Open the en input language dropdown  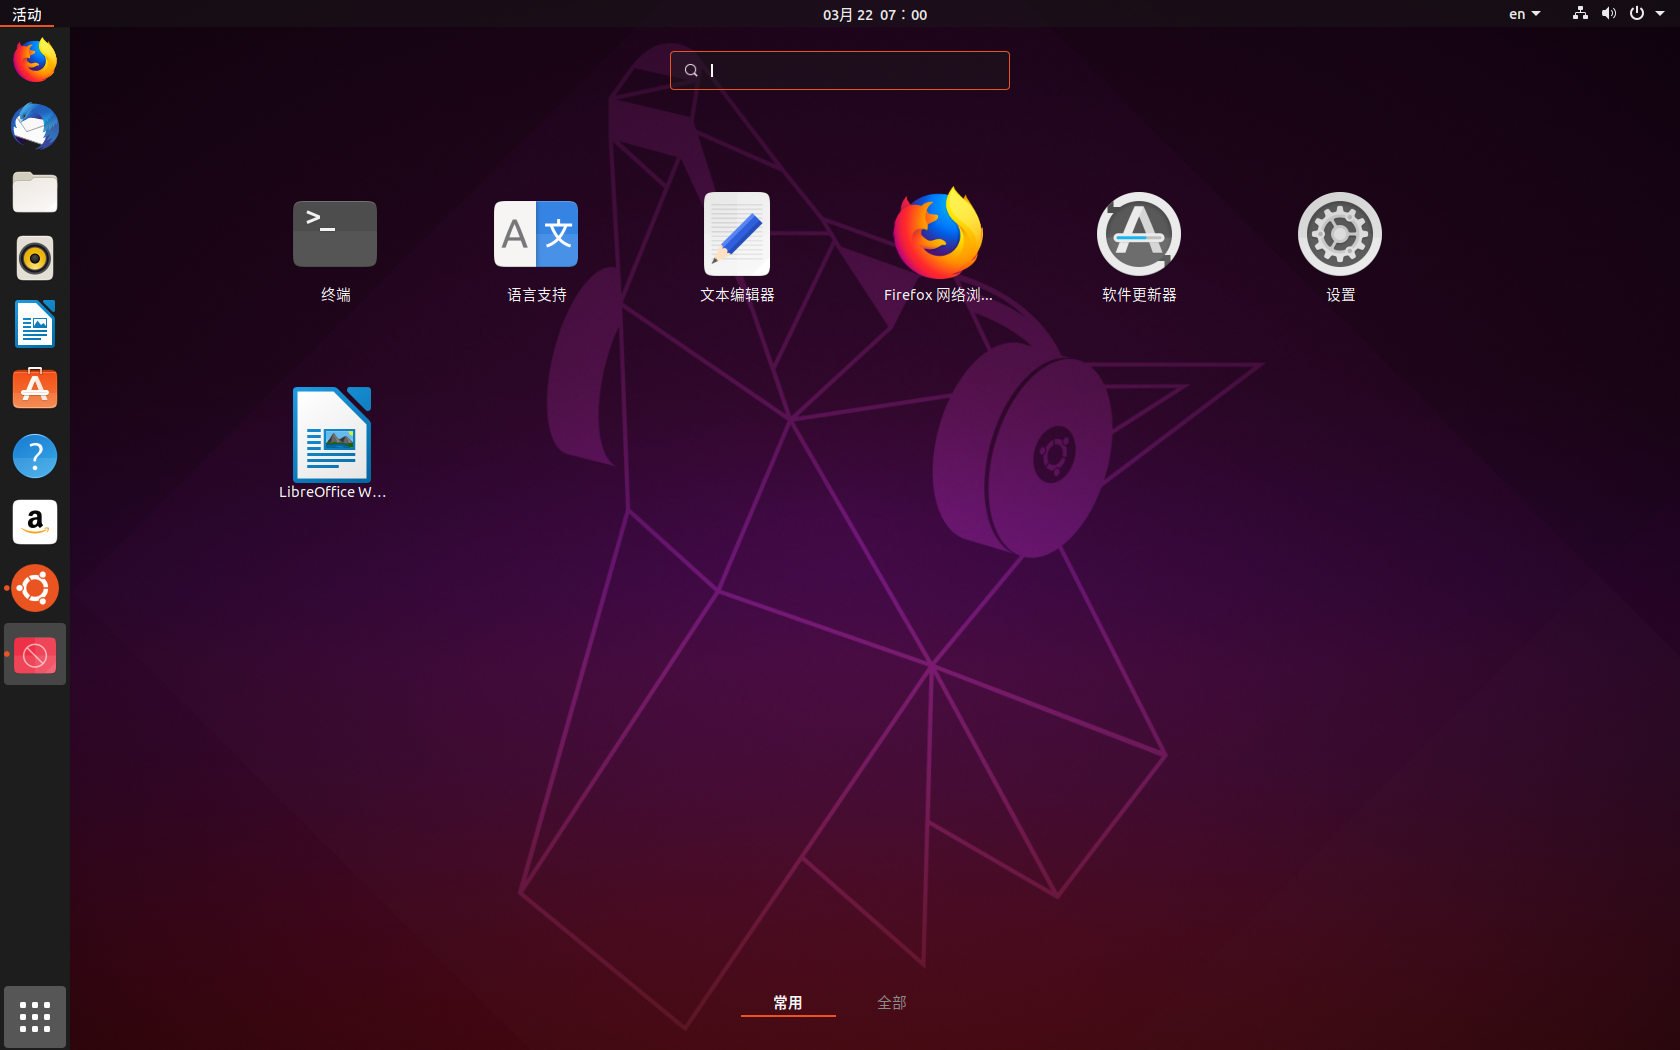pos(1523,14)
